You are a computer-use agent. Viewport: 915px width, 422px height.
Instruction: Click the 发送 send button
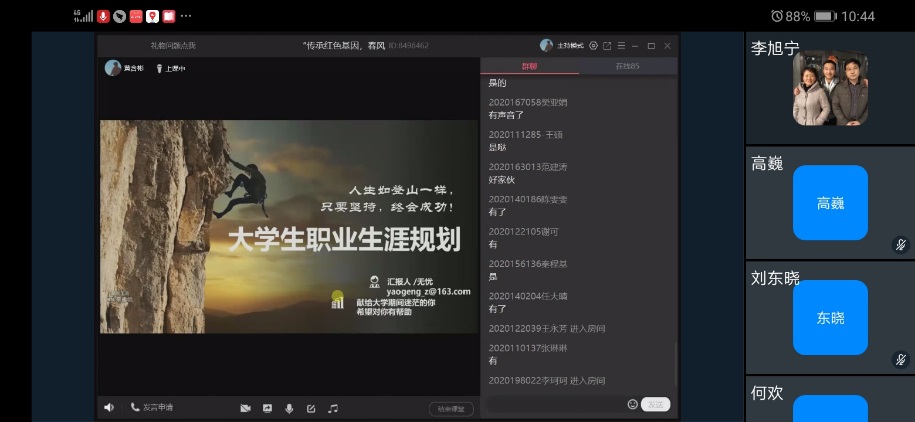[x=655, y=404]
